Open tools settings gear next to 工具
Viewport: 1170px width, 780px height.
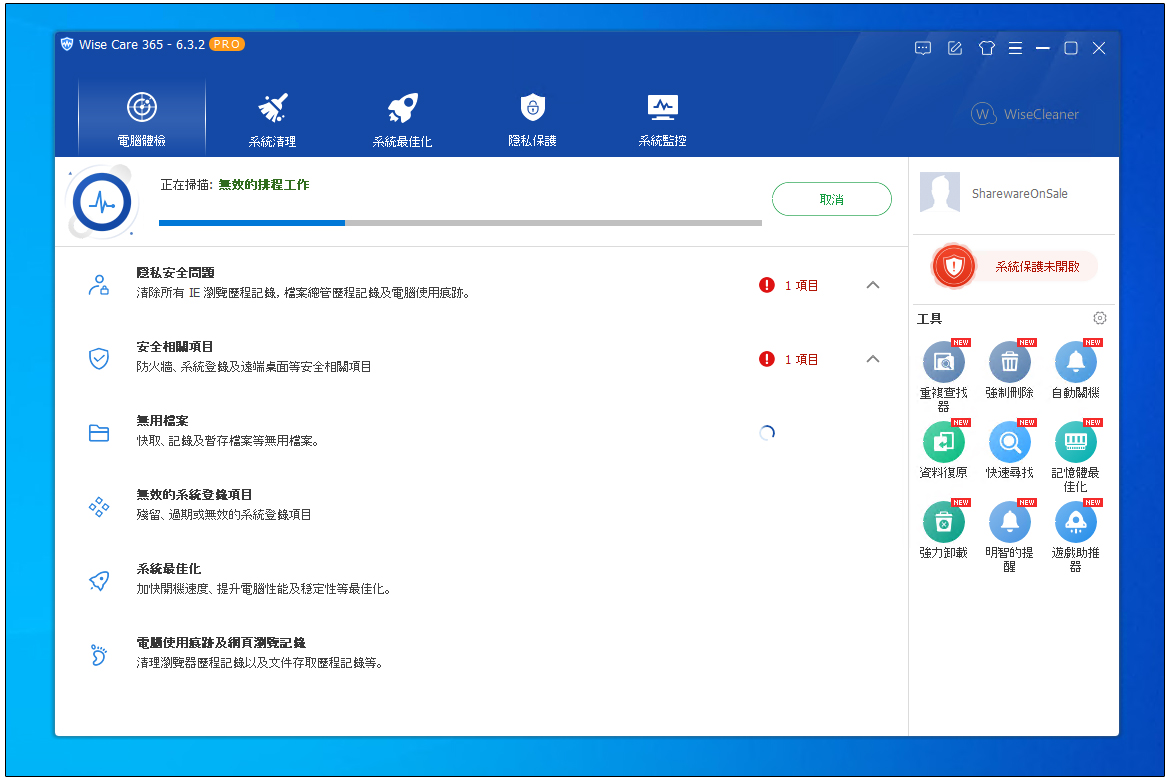[1100, 318]
